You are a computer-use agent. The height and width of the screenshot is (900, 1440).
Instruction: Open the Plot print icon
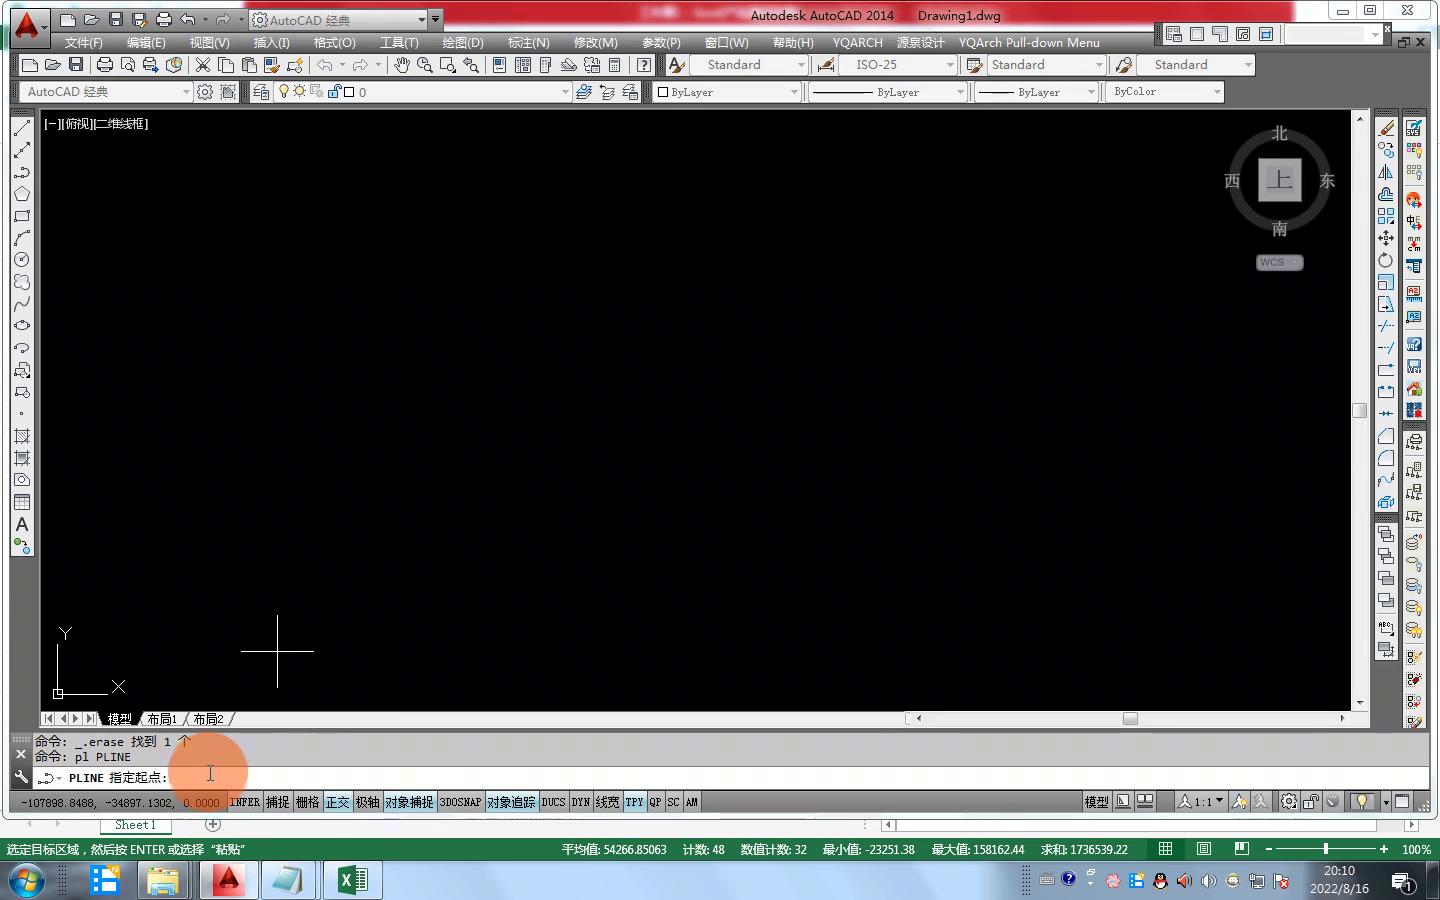tap(104, 65)
